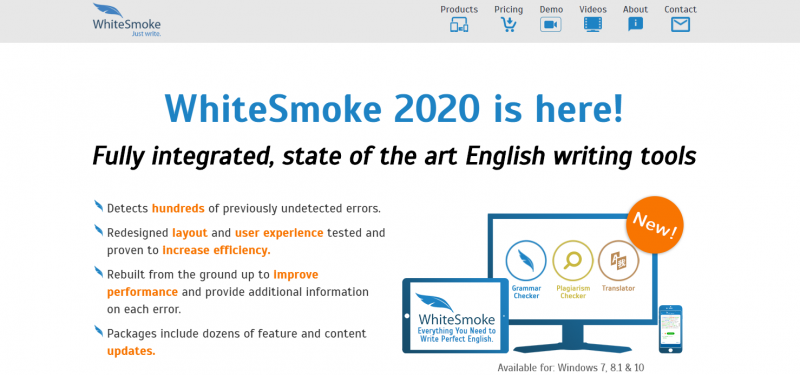Click the orange word "updates."
Viewport: 800px width, 375px height.
[131, 351]
